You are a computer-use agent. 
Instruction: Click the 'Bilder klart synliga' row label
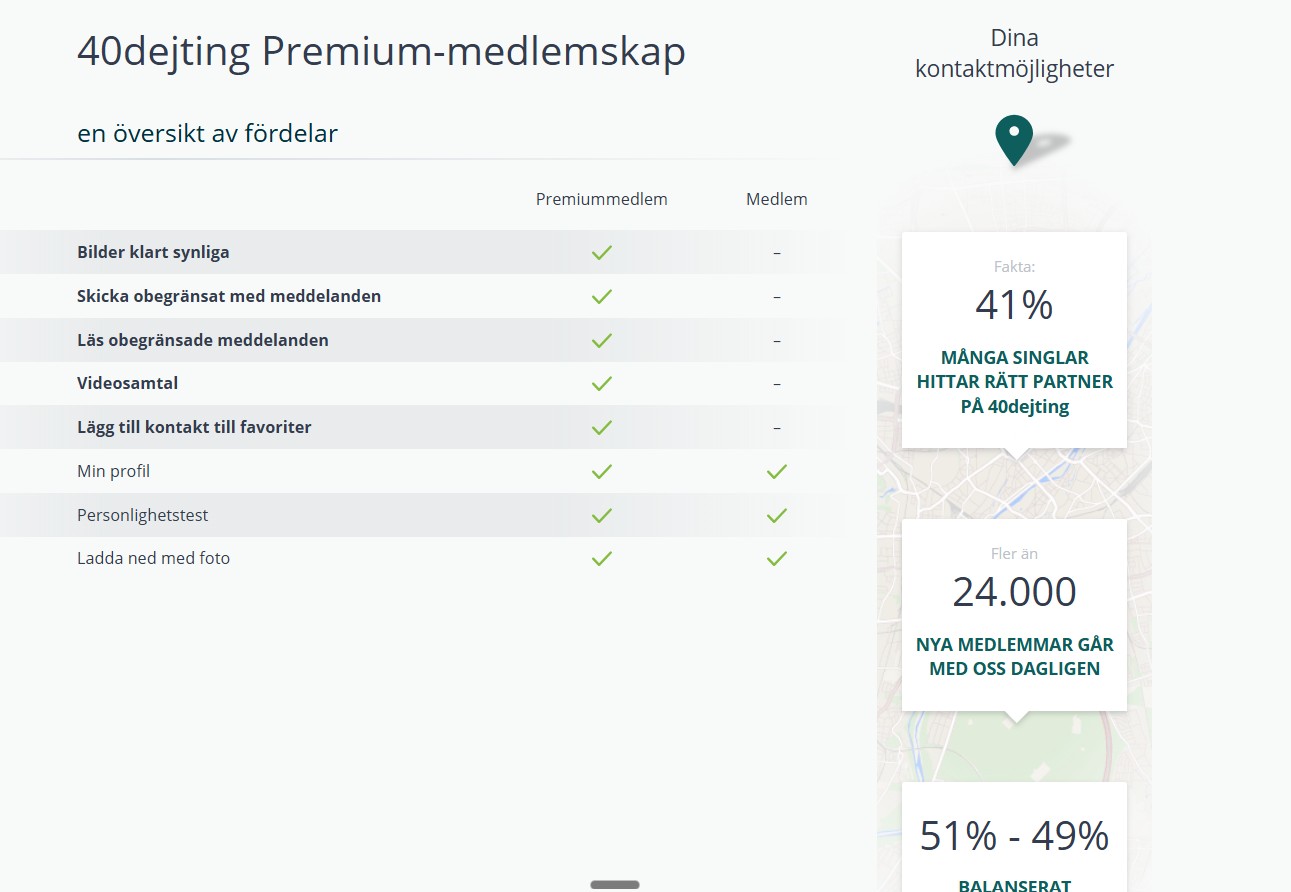[153, 252]
